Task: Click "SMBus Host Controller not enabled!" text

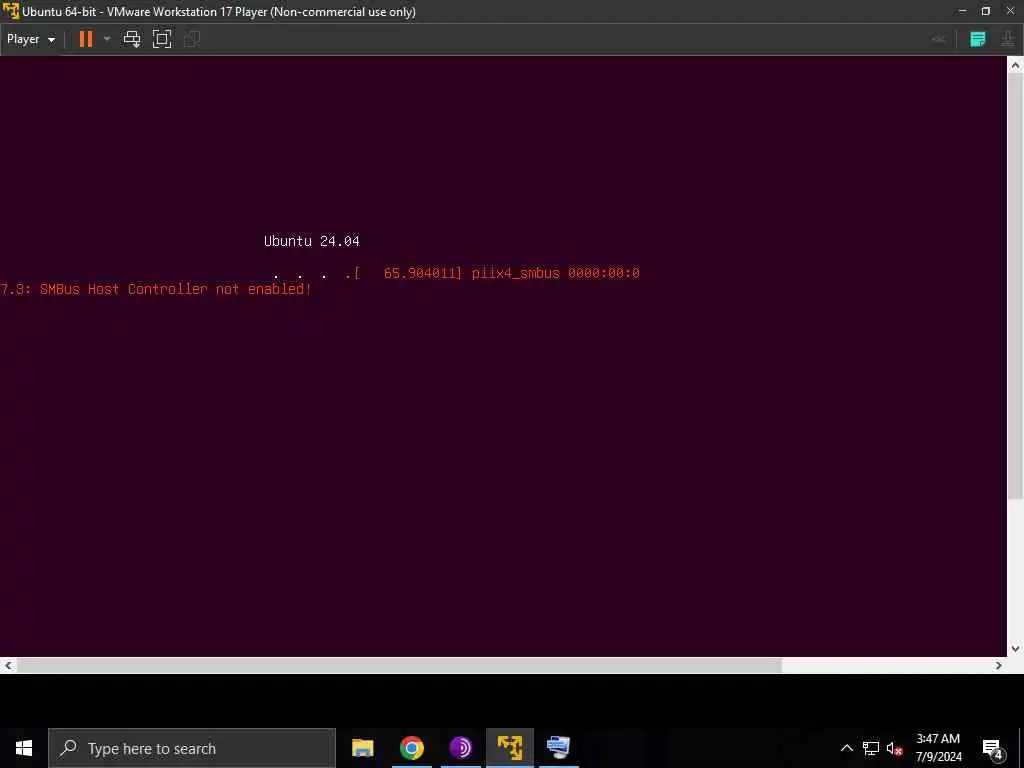Action: click(x=176, y=289)
